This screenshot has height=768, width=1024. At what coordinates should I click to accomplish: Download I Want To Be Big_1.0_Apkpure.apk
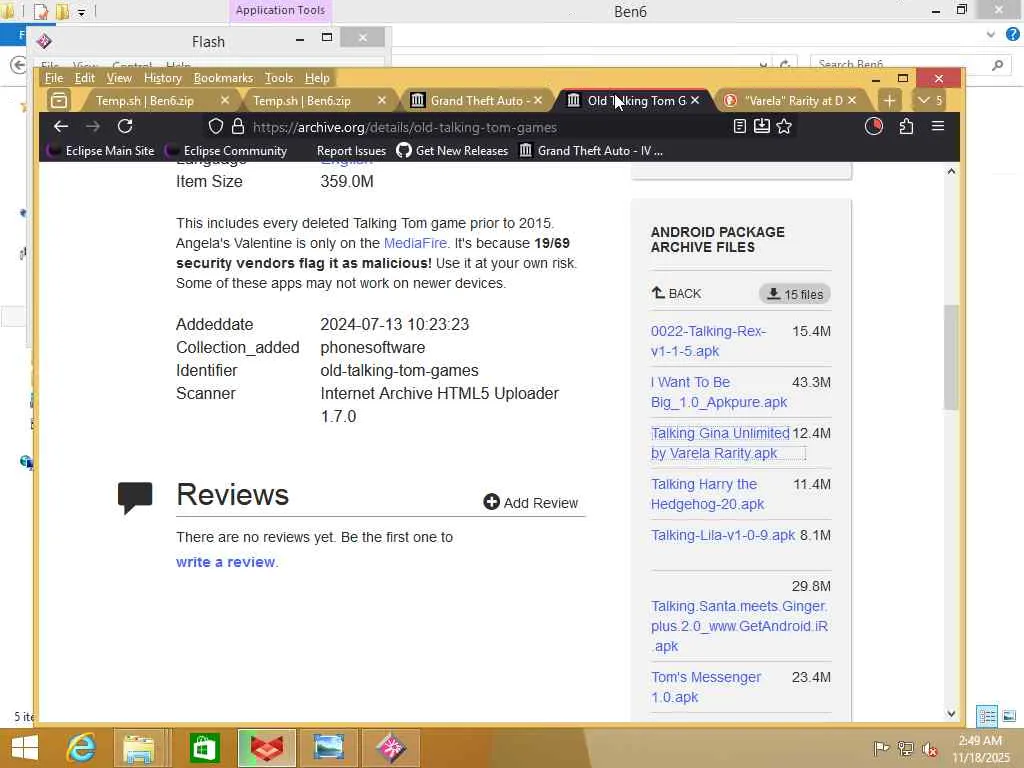tap(718, 392)
